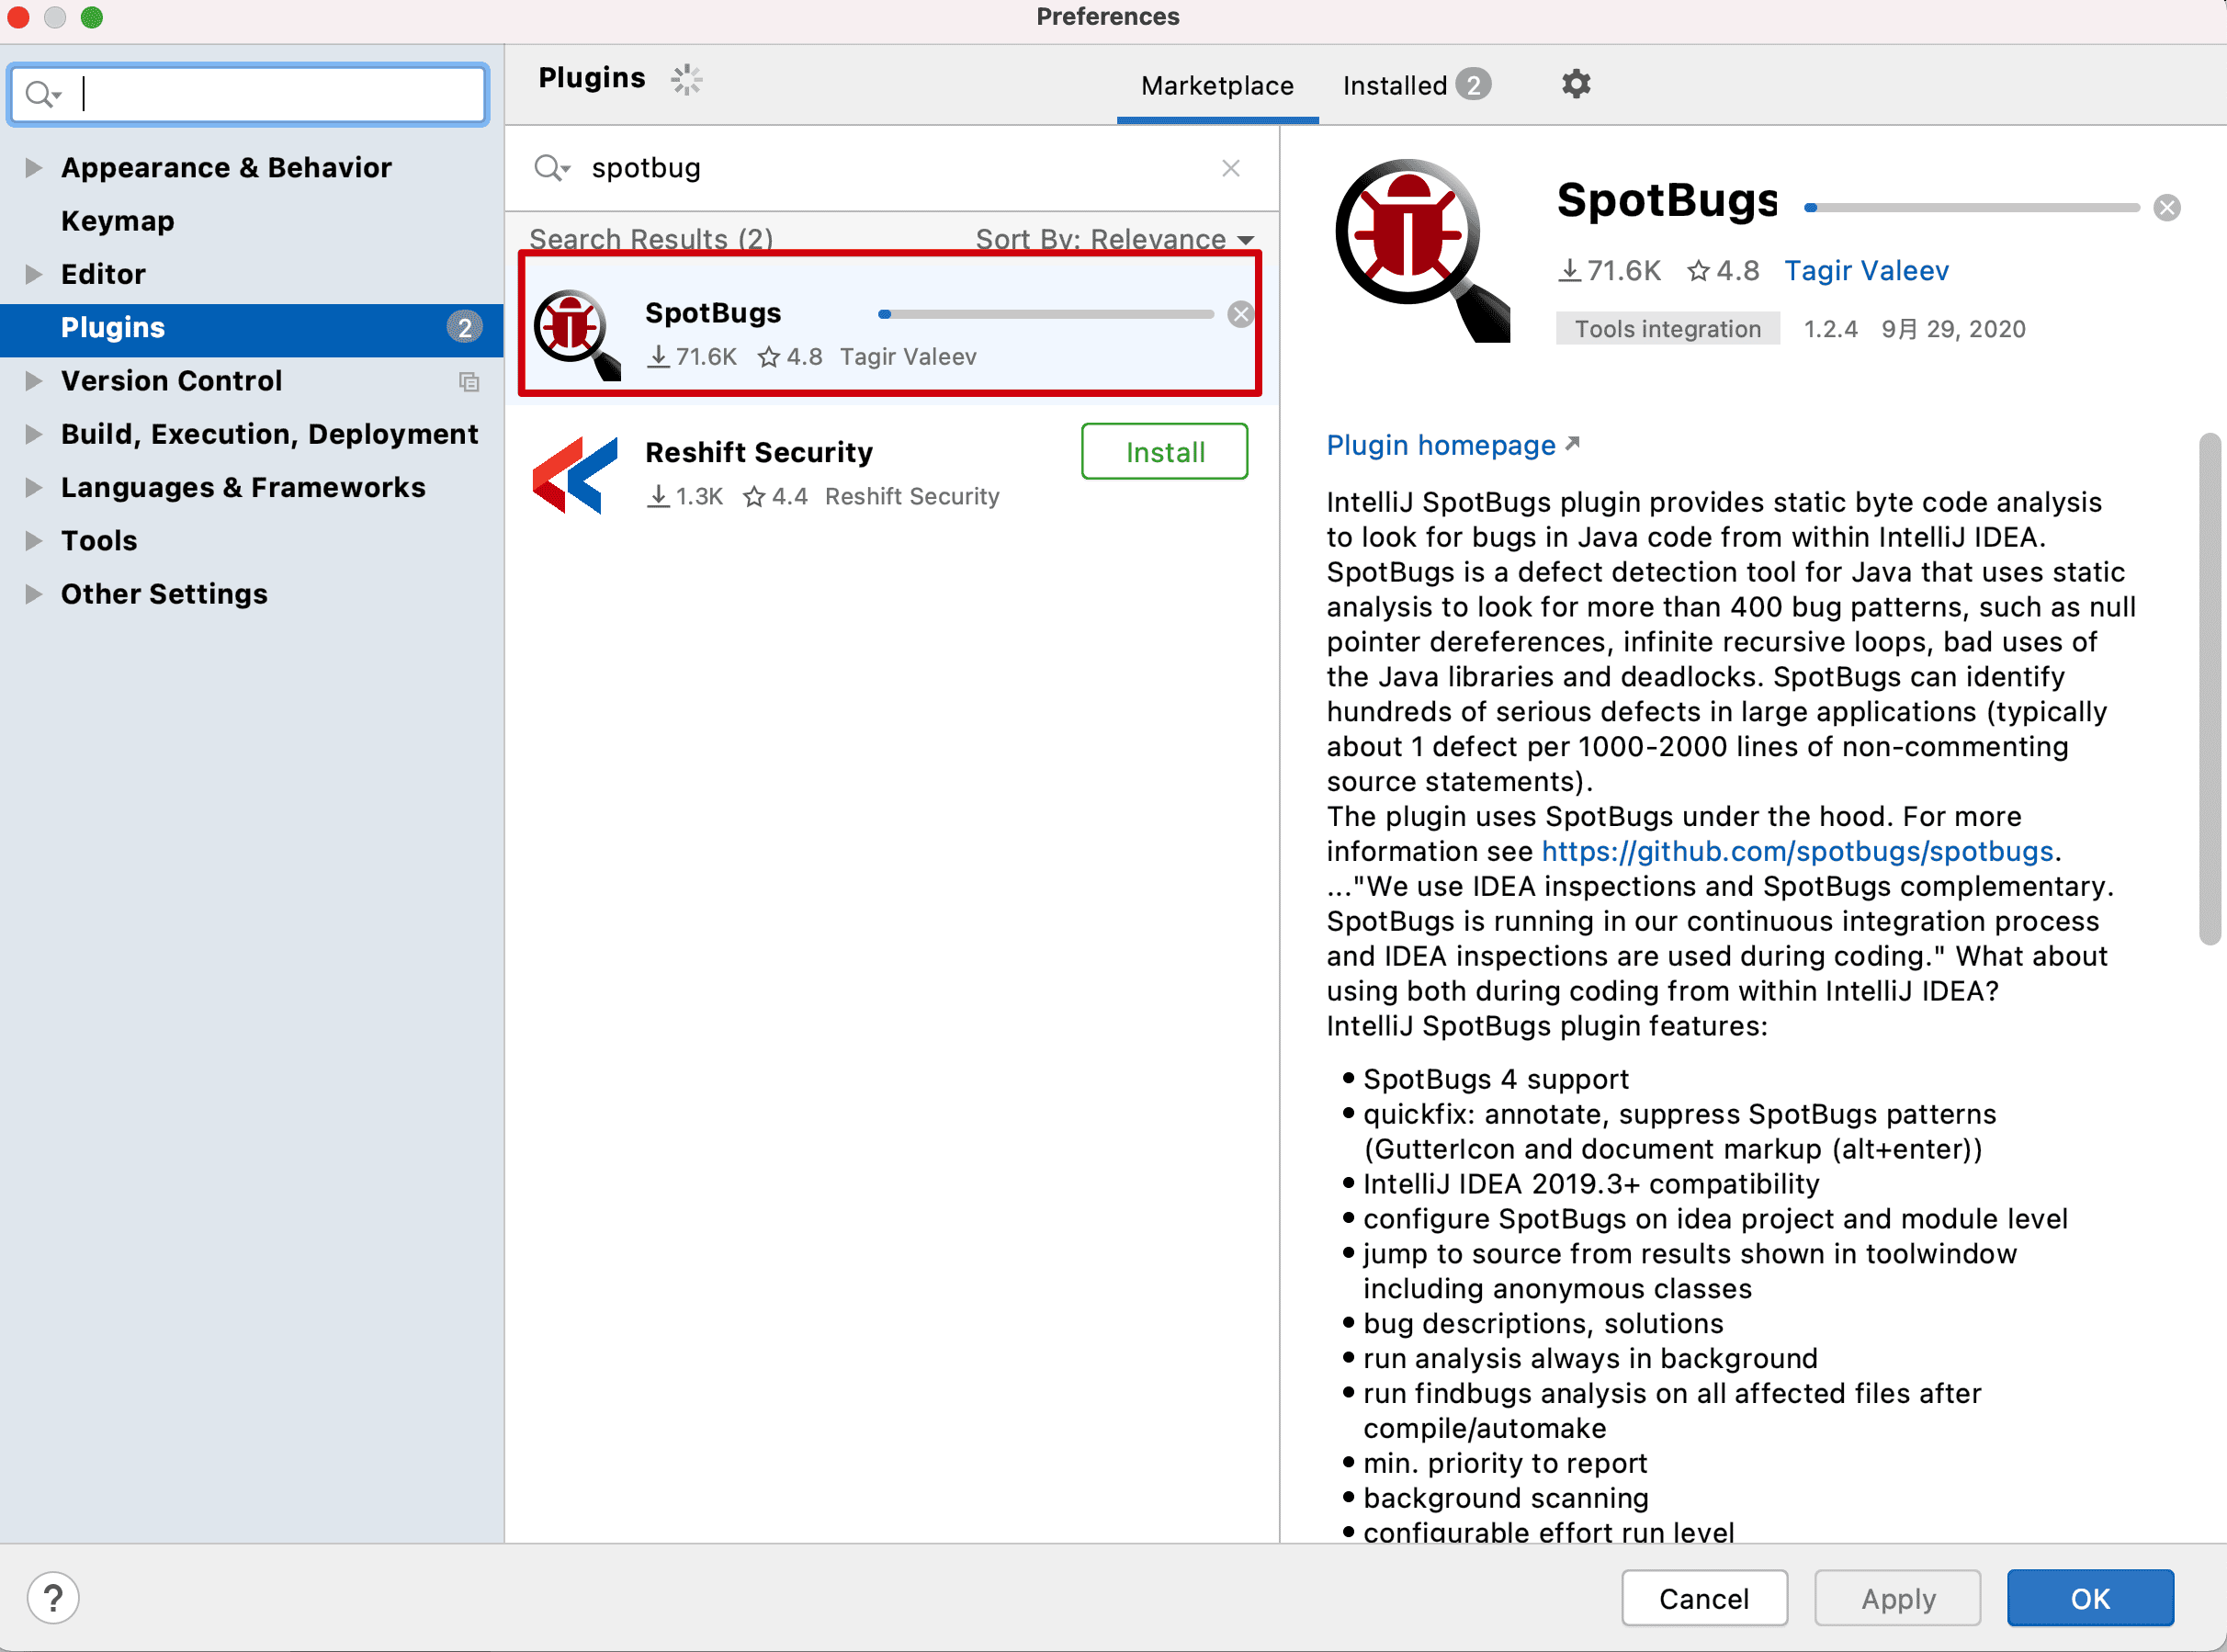
Task: Expand the Build, Execution, Deployment node
Action: point(33,434)
